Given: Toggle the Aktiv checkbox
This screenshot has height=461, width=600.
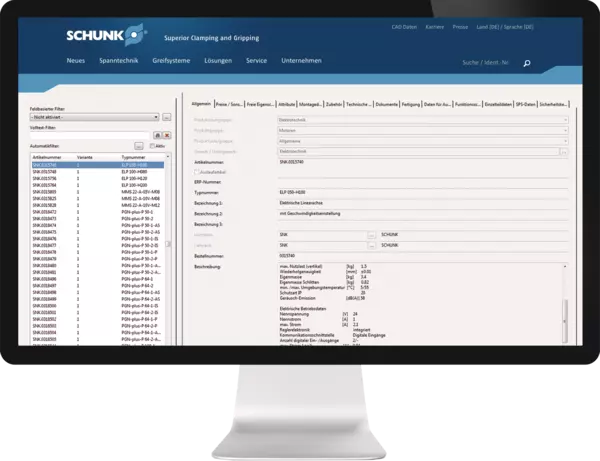Looking at the screenshot, I should click(x=152, y=146).
